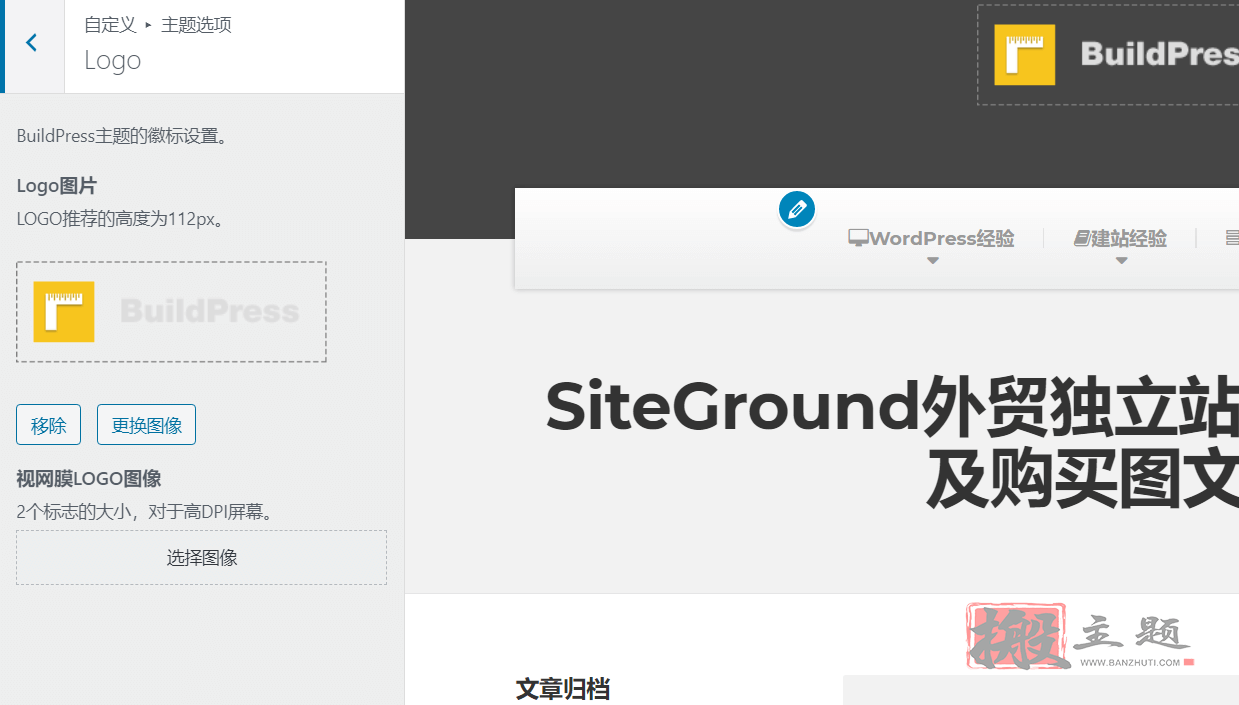Go back using the left chevron arrow
The image size is (1239, 705).
(x=32, y=43)
